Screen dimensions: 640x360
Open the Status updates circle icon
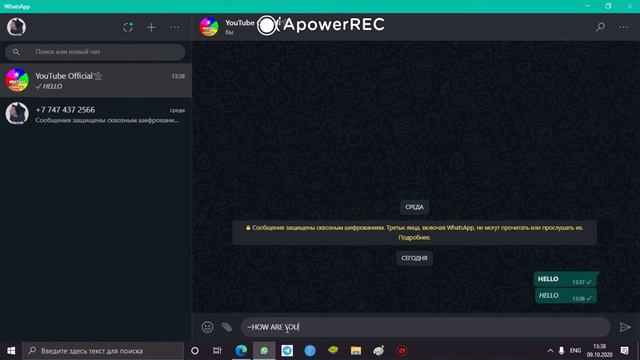(128, 27)
